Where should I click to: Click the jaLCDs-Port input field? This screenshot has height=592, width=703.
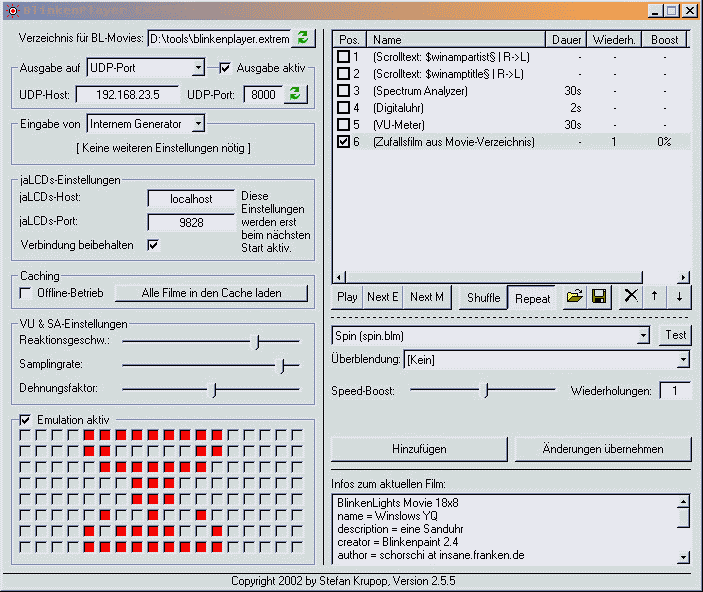(191, 222)
